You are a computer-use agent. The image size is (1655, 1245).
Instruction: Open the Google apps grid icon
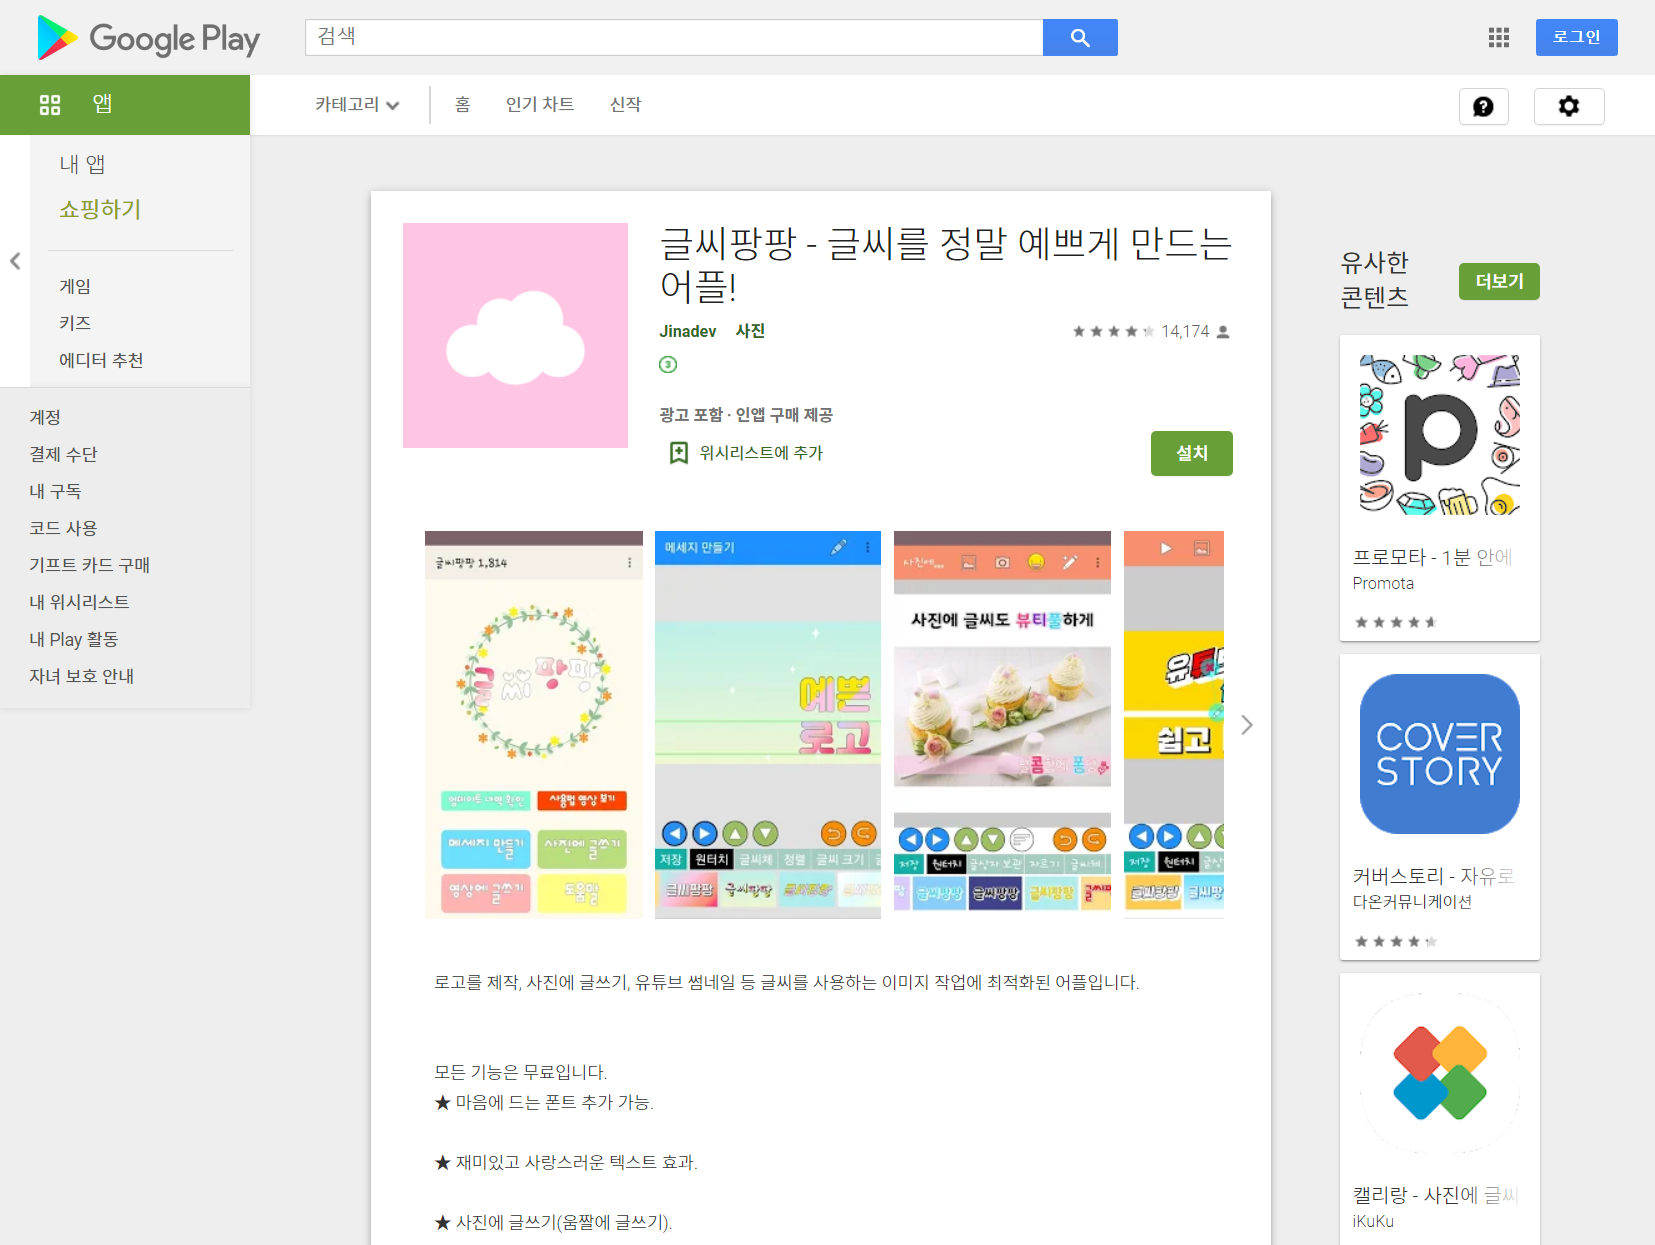click(1498, 38)
